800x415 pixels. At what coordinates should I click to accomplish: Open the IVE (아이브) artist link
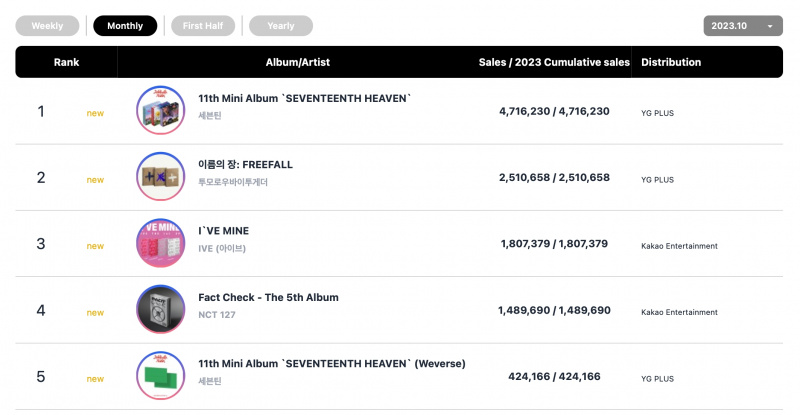[x=222, y=249]
